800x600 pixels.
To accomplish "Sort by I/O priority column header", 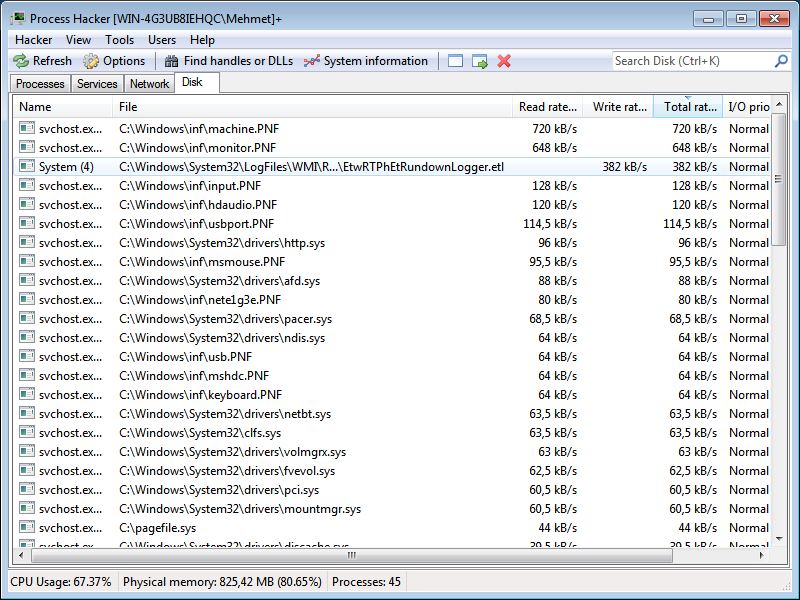I will pos(748,107).
